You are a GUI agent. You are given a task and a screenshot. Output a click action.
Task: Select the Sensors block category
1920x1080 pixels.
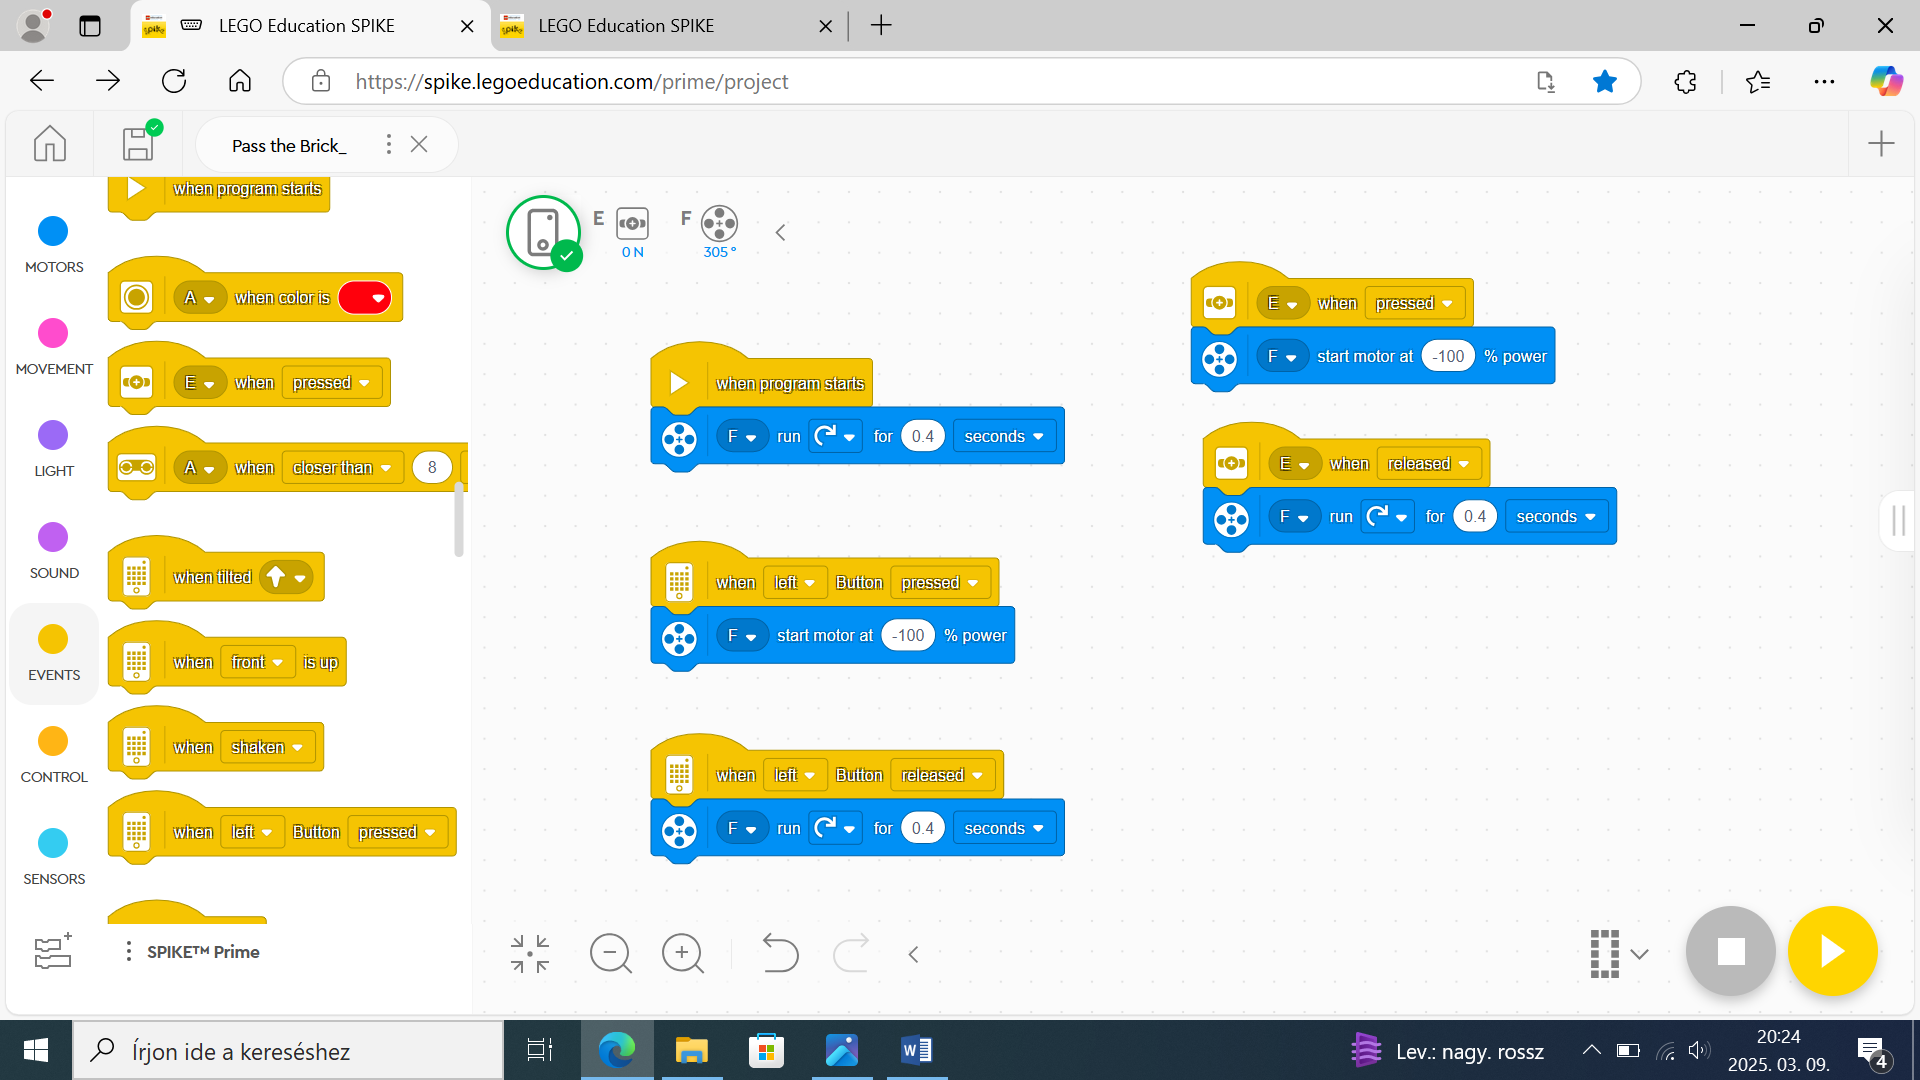(x=53, y=843)
